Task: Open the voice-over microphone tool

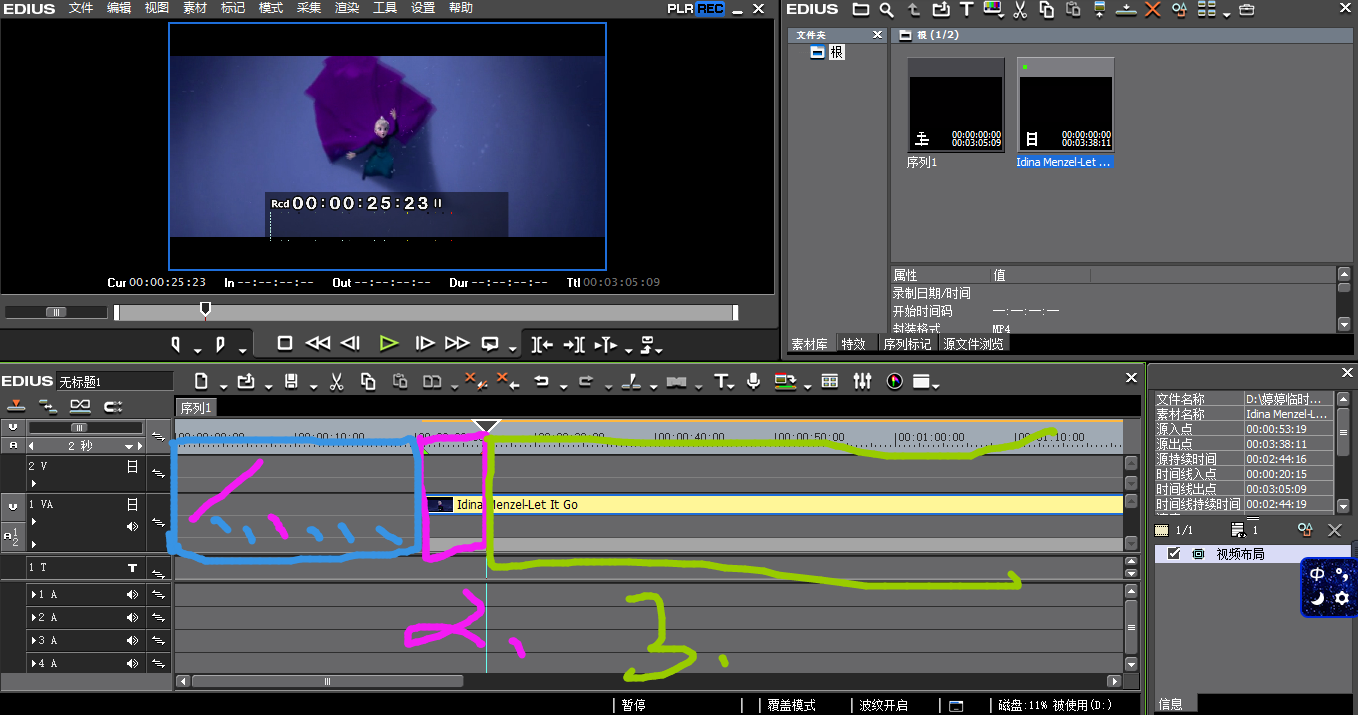Action: (754, 381)
